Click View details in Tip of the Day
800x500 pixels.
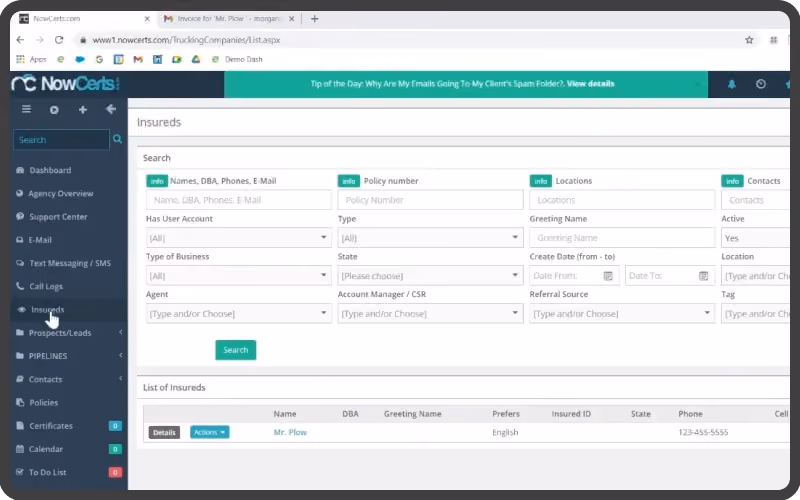(x=590, y=84)
